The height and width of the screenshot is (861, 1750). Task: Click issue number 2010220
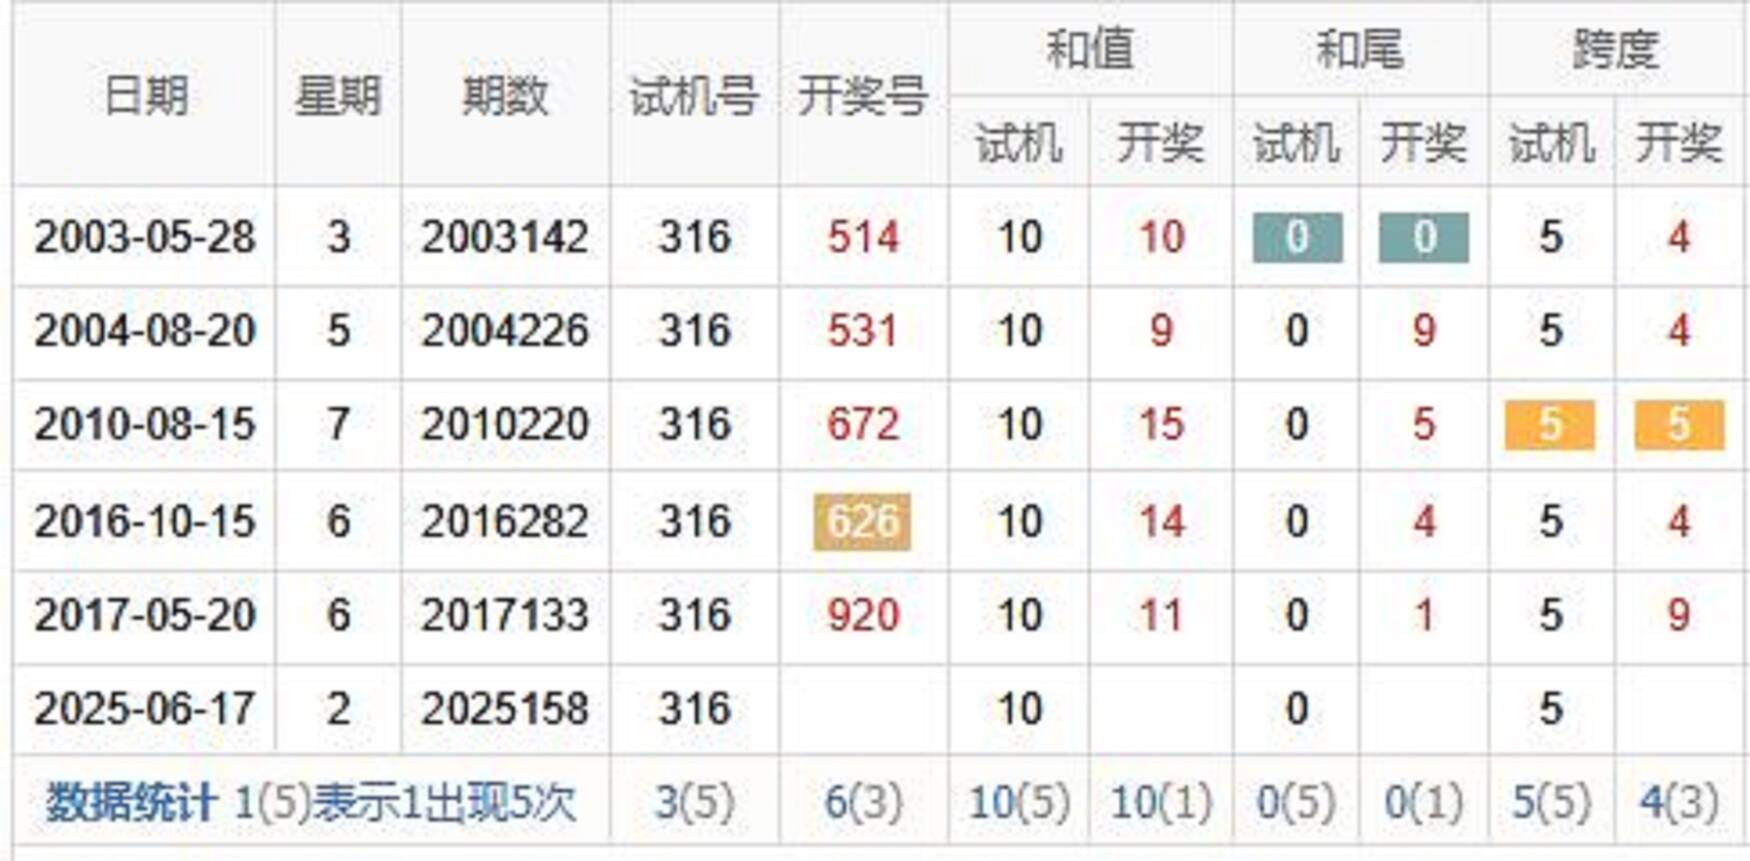(505, 425)
